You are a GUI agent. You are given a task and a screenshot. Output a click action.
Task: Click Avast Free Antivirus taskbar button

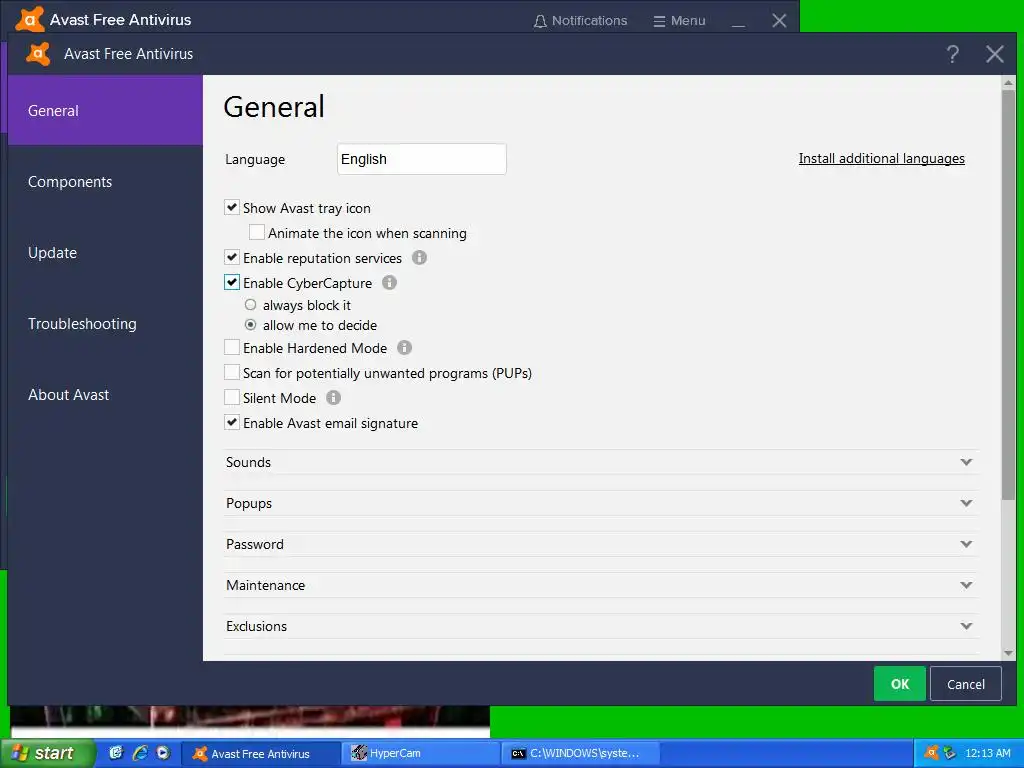tap(261, 753)
